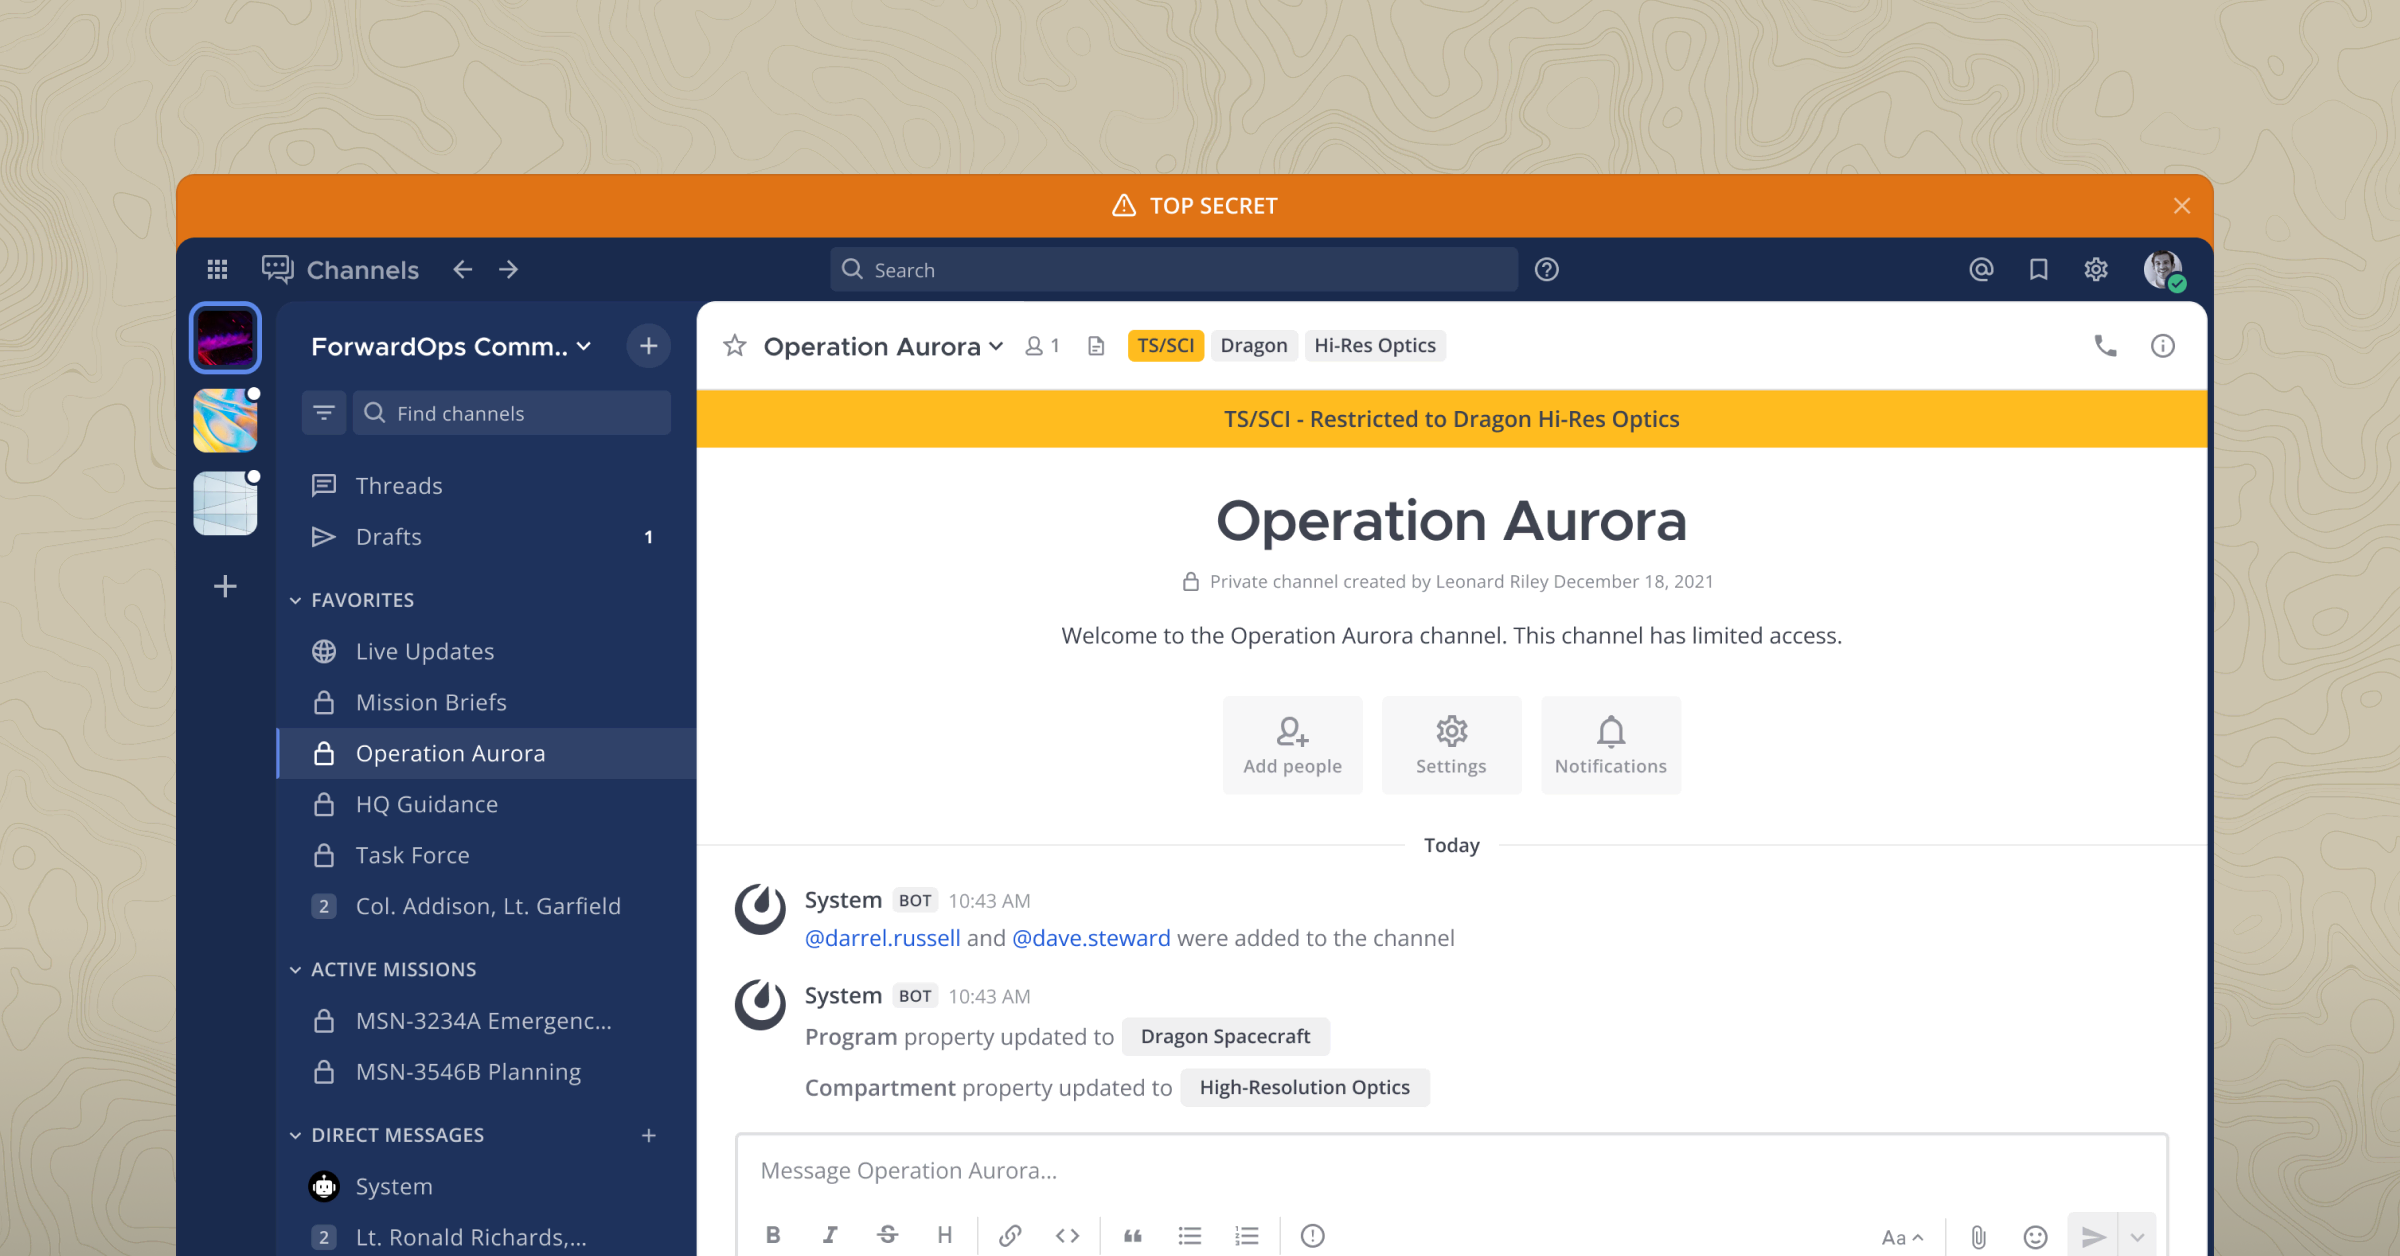
Task: Apply heading formatting
Action: 945,1235
